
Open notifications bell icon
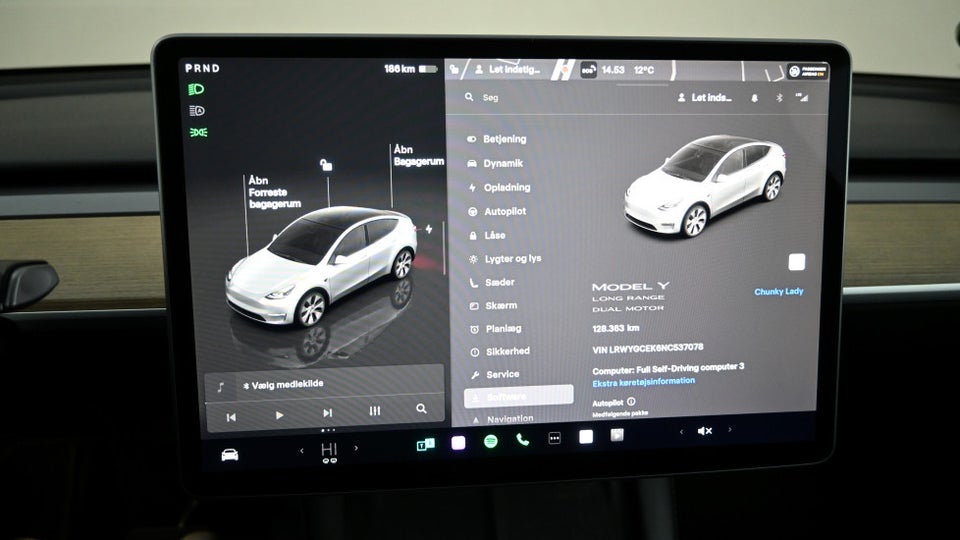tap(754, 98)
